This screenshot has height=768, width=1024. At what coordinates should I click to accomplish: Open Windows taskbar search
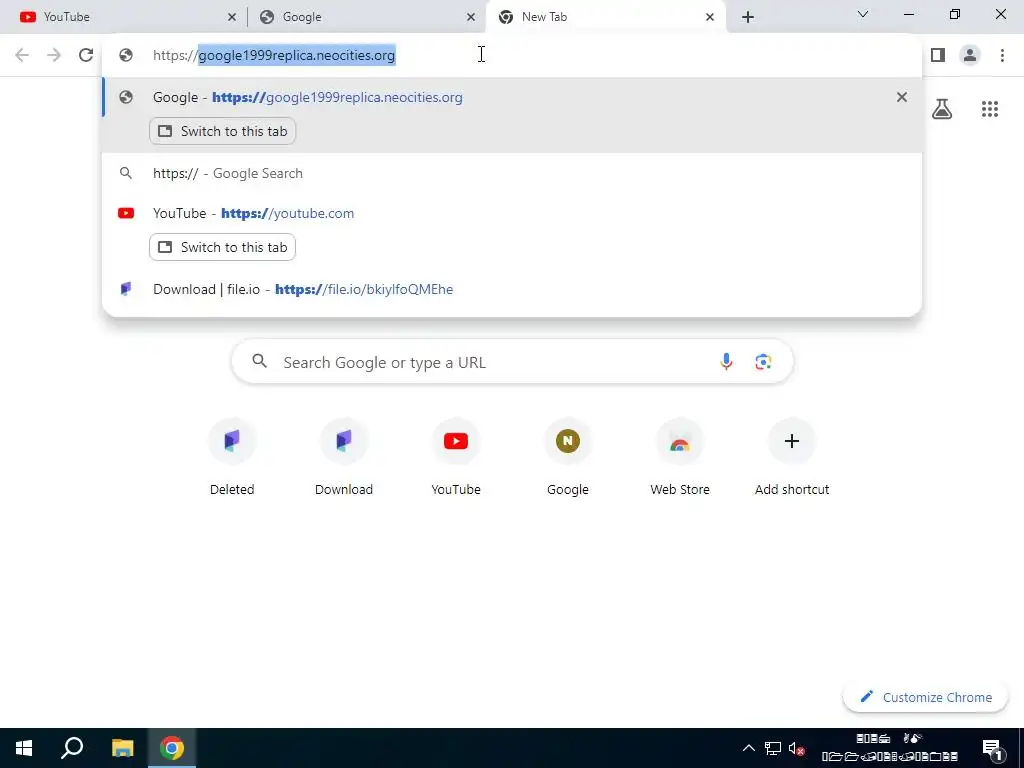point(72,748)
